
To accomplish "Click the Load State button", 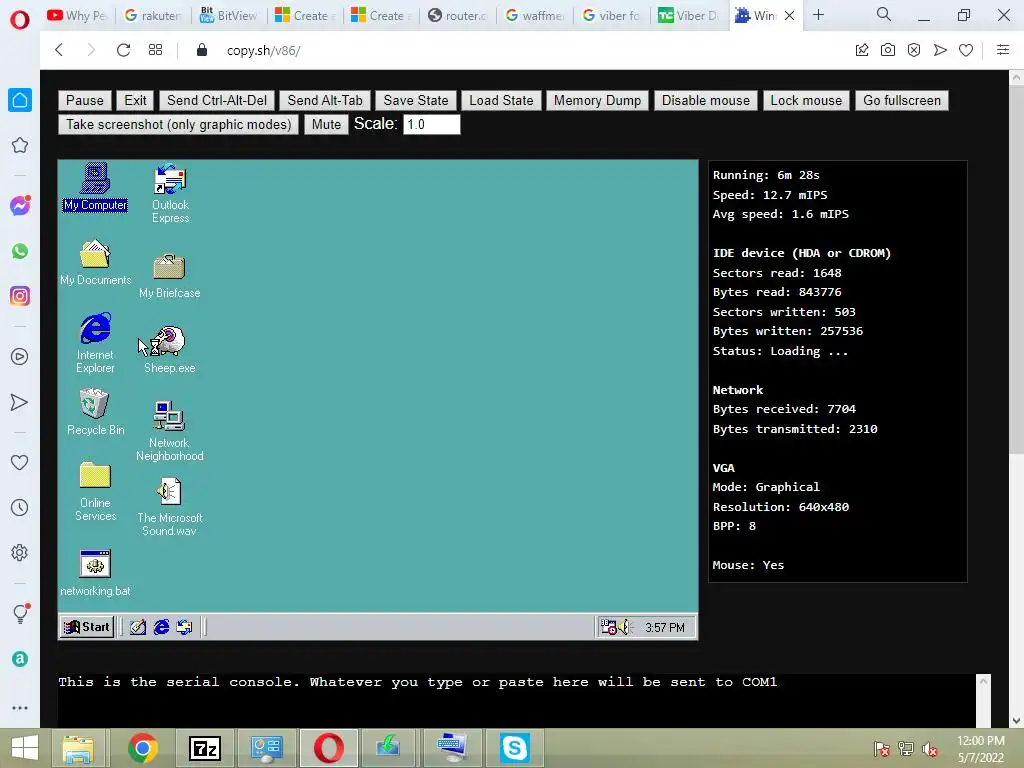I will click(501, 101).
